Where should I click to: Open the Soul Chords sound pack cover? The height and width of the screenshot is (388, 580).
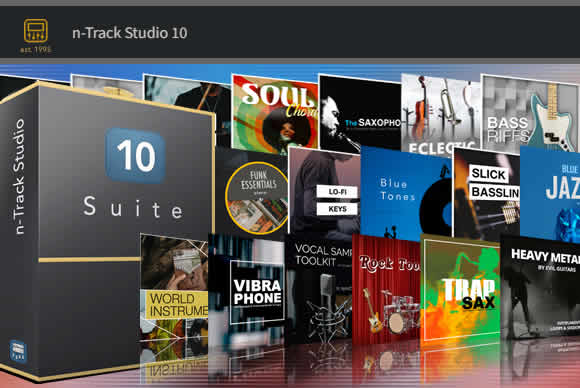tap(275, 114)
